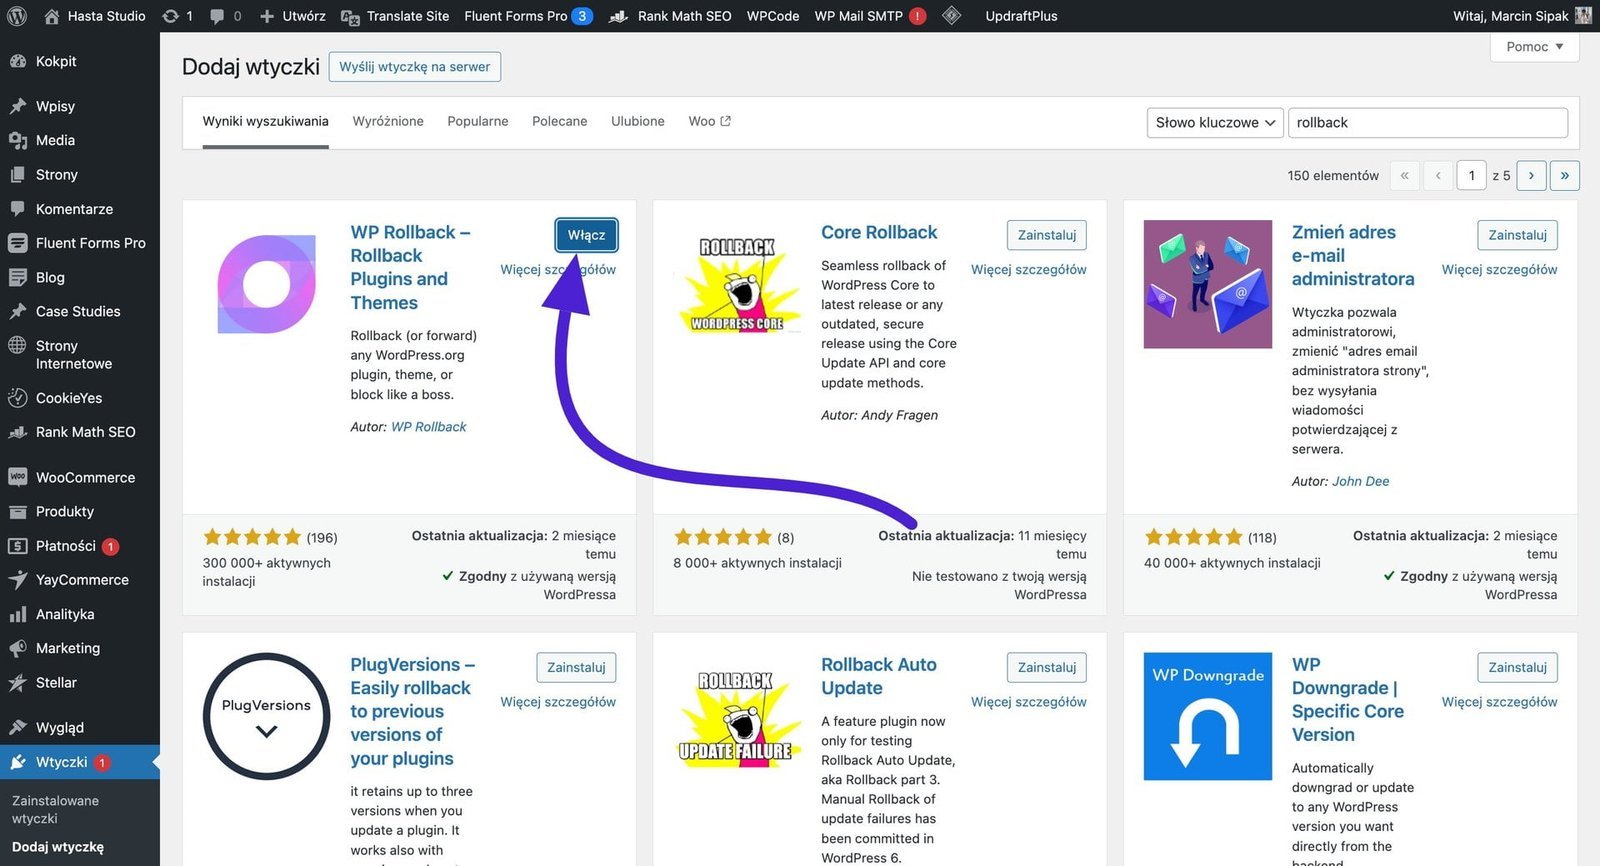Click the Marketing megaphone icon in sidebar
Viewport: 1600px width, 866px height.
17,648
